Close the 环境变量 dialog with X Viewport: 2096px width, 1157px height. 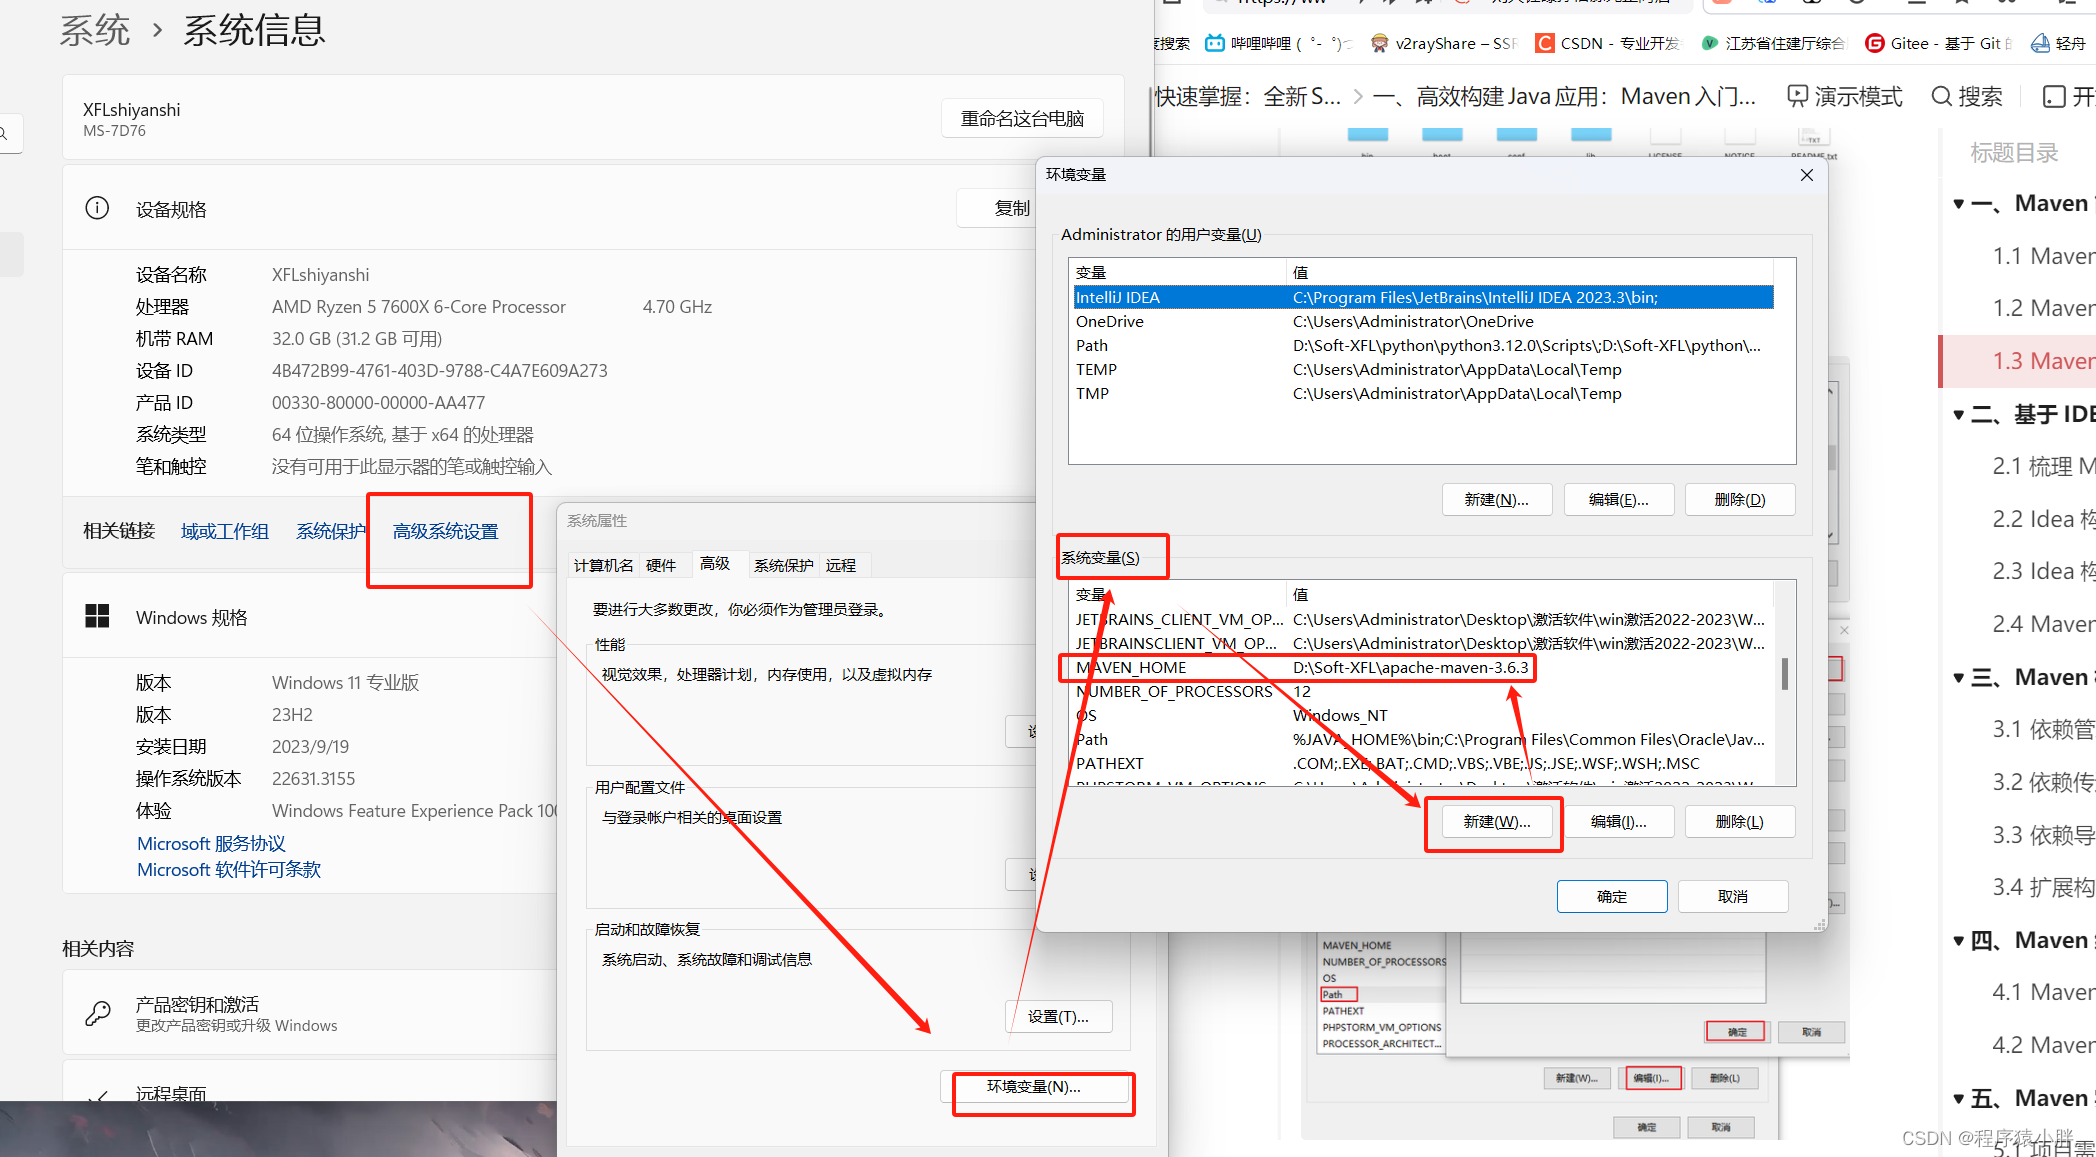(x=1806, y=175)
